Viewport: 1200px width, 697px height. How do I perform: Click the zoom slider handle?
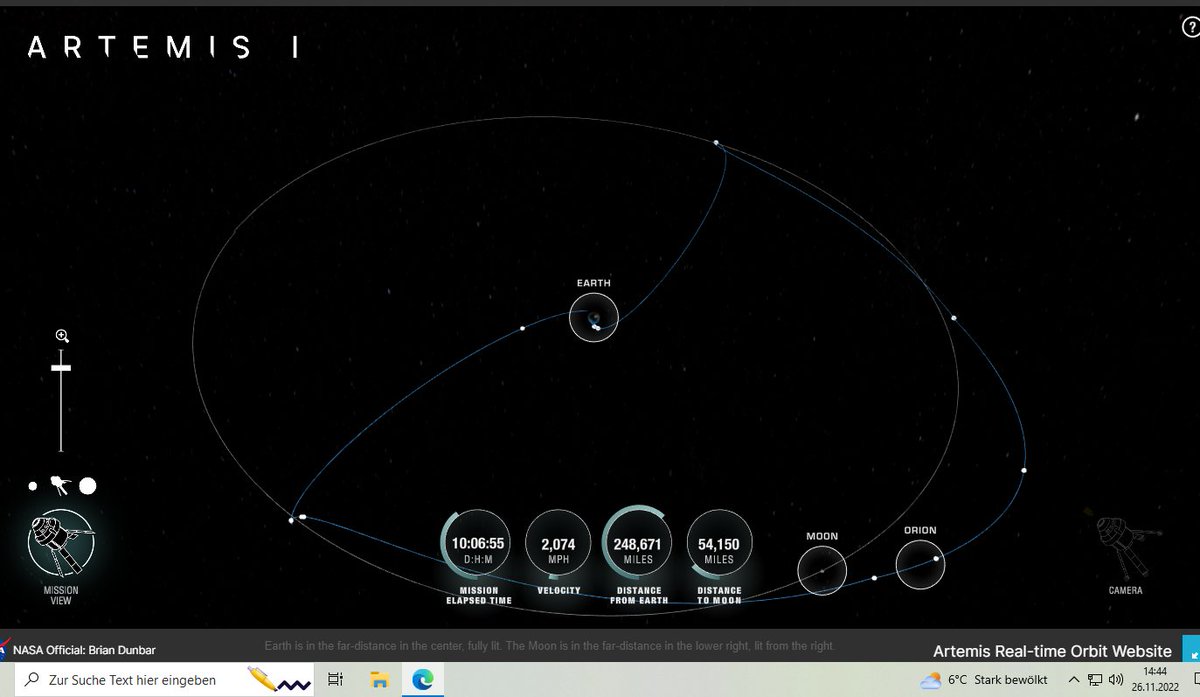point(61,368)
